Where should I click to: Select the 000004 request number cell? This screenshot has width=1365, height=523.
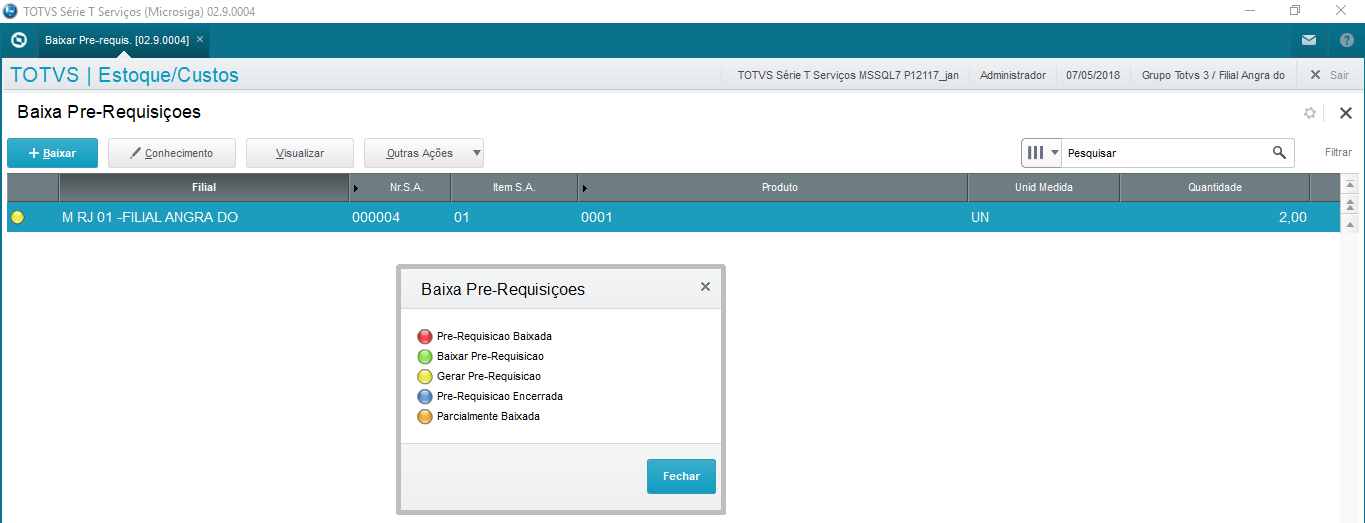tap(400, 217)
